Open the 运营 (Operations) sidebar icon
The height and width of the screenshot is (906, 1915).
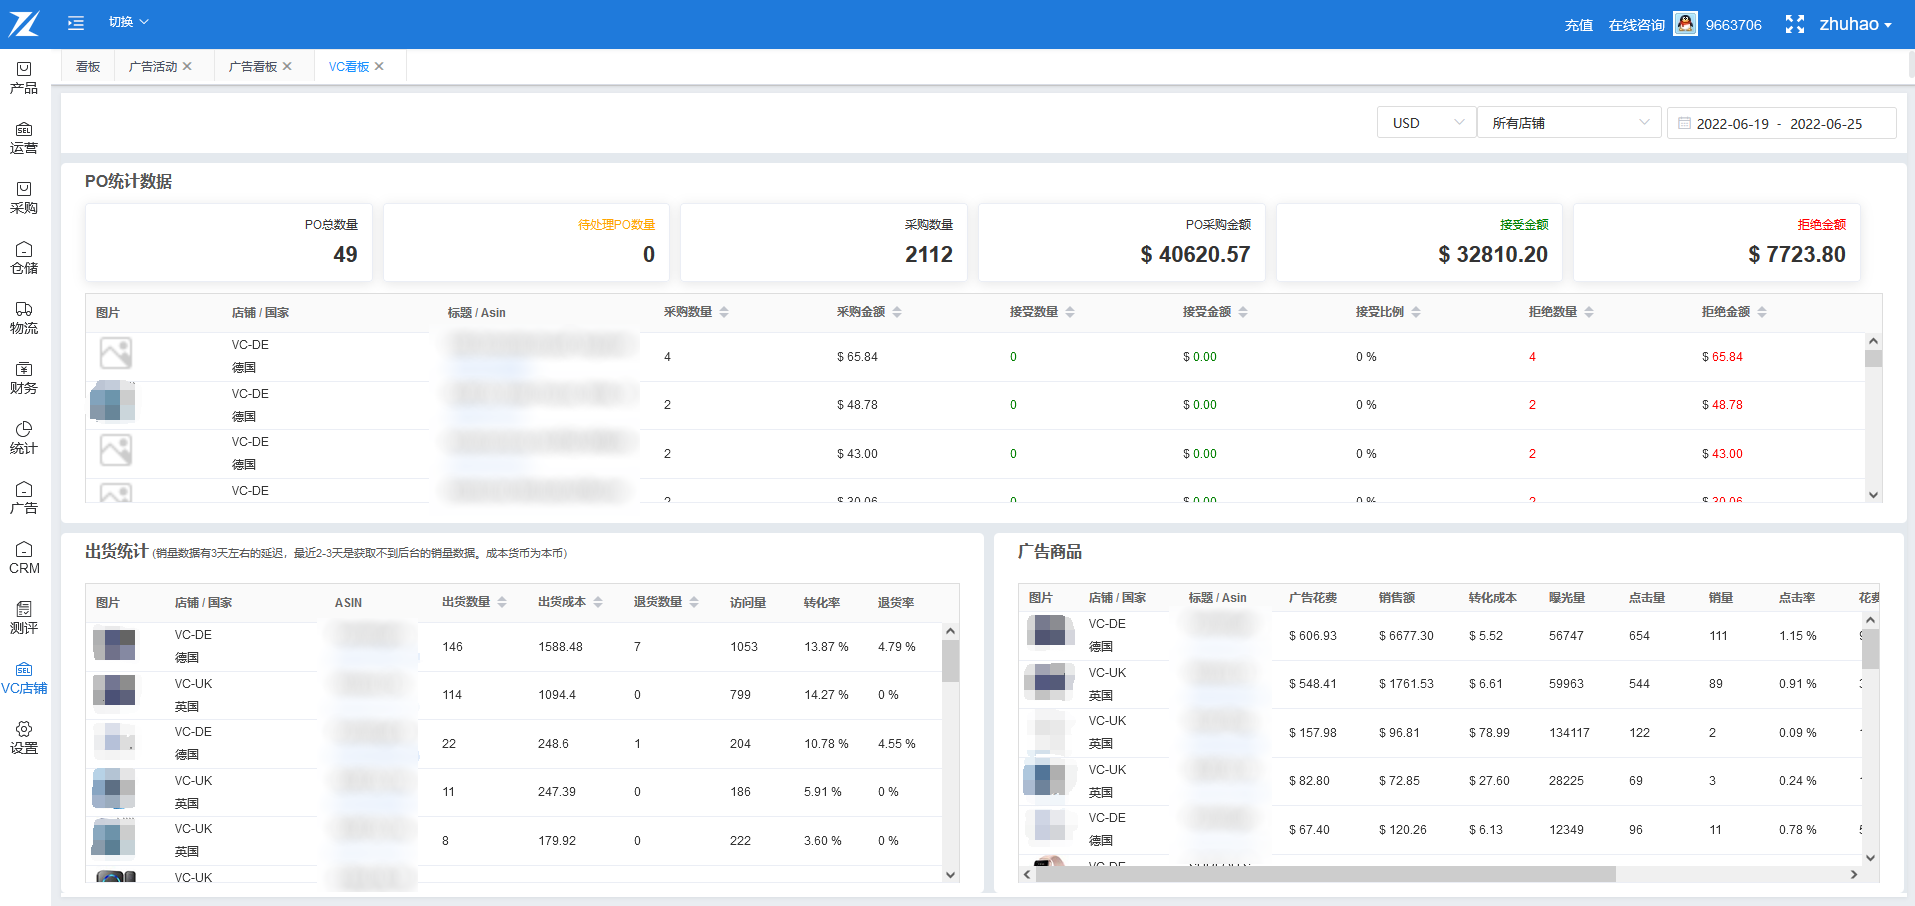tap(24, 138)
